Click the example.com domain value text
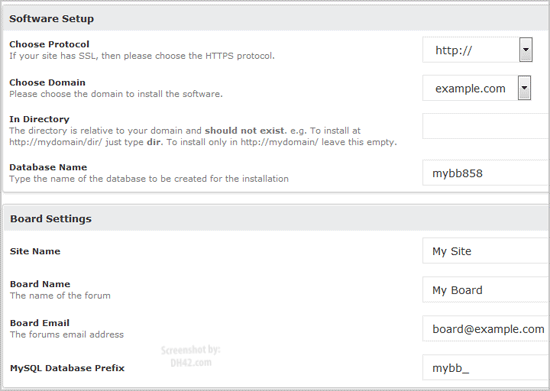This screenshot has height=391, width=550. pos(470,88)
